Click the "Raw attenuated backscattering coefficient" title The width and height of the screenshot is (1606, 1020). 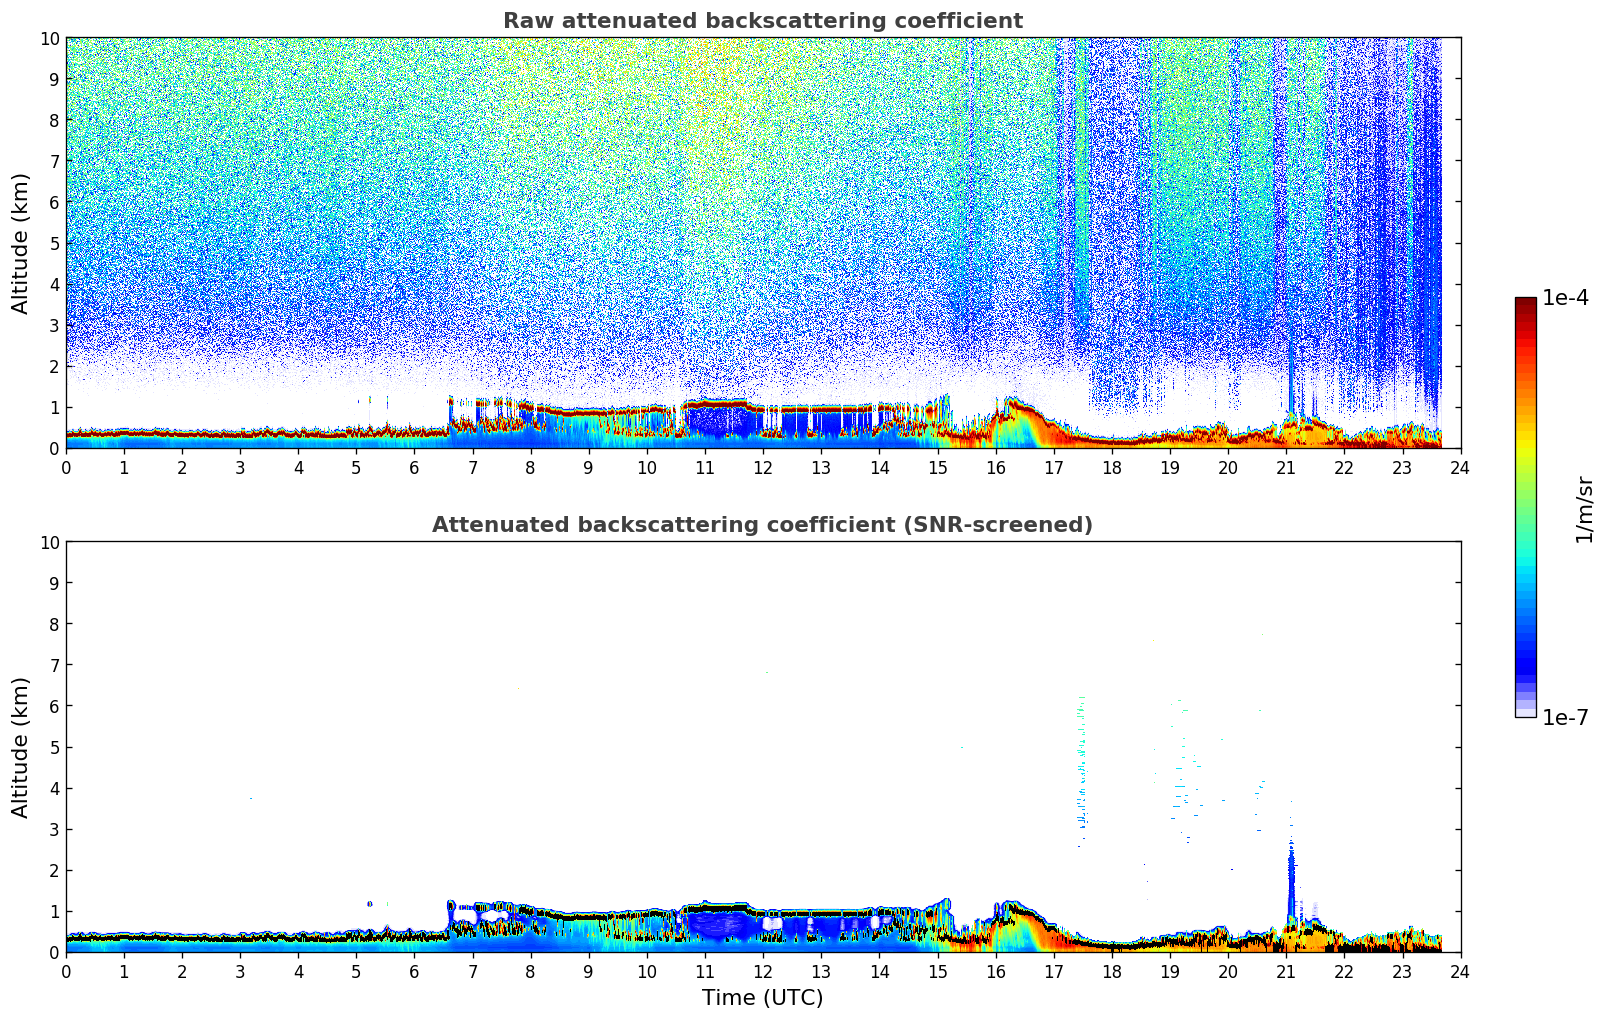tap(762, 21)
